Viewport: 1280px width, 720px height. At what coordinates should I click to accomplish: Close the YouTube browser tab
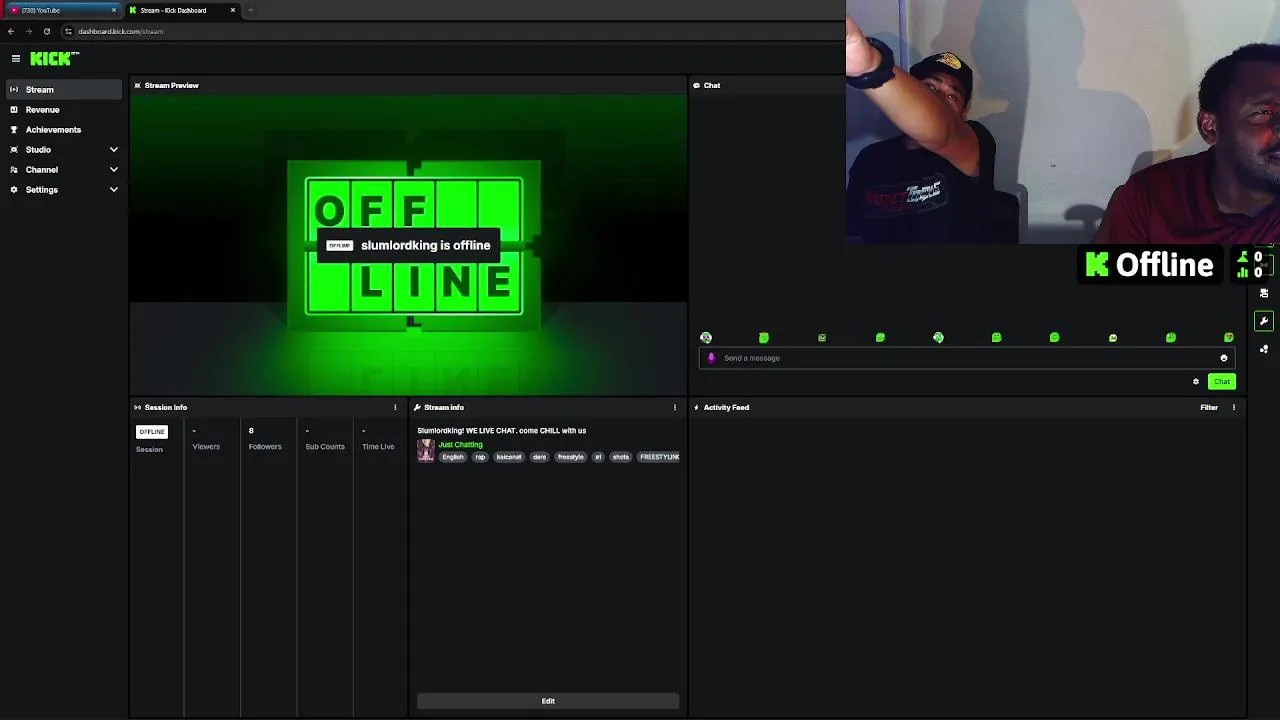(x=114, y=10)
